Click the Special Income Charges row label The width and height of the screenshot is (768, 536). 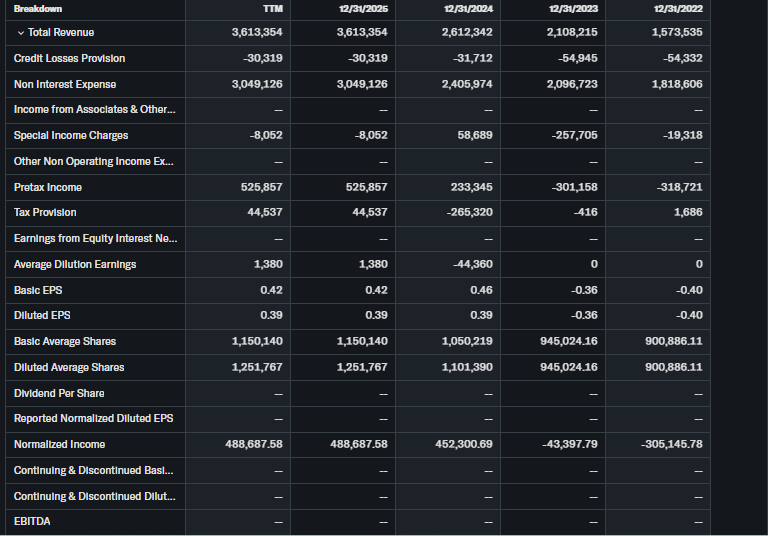[71, 135]
